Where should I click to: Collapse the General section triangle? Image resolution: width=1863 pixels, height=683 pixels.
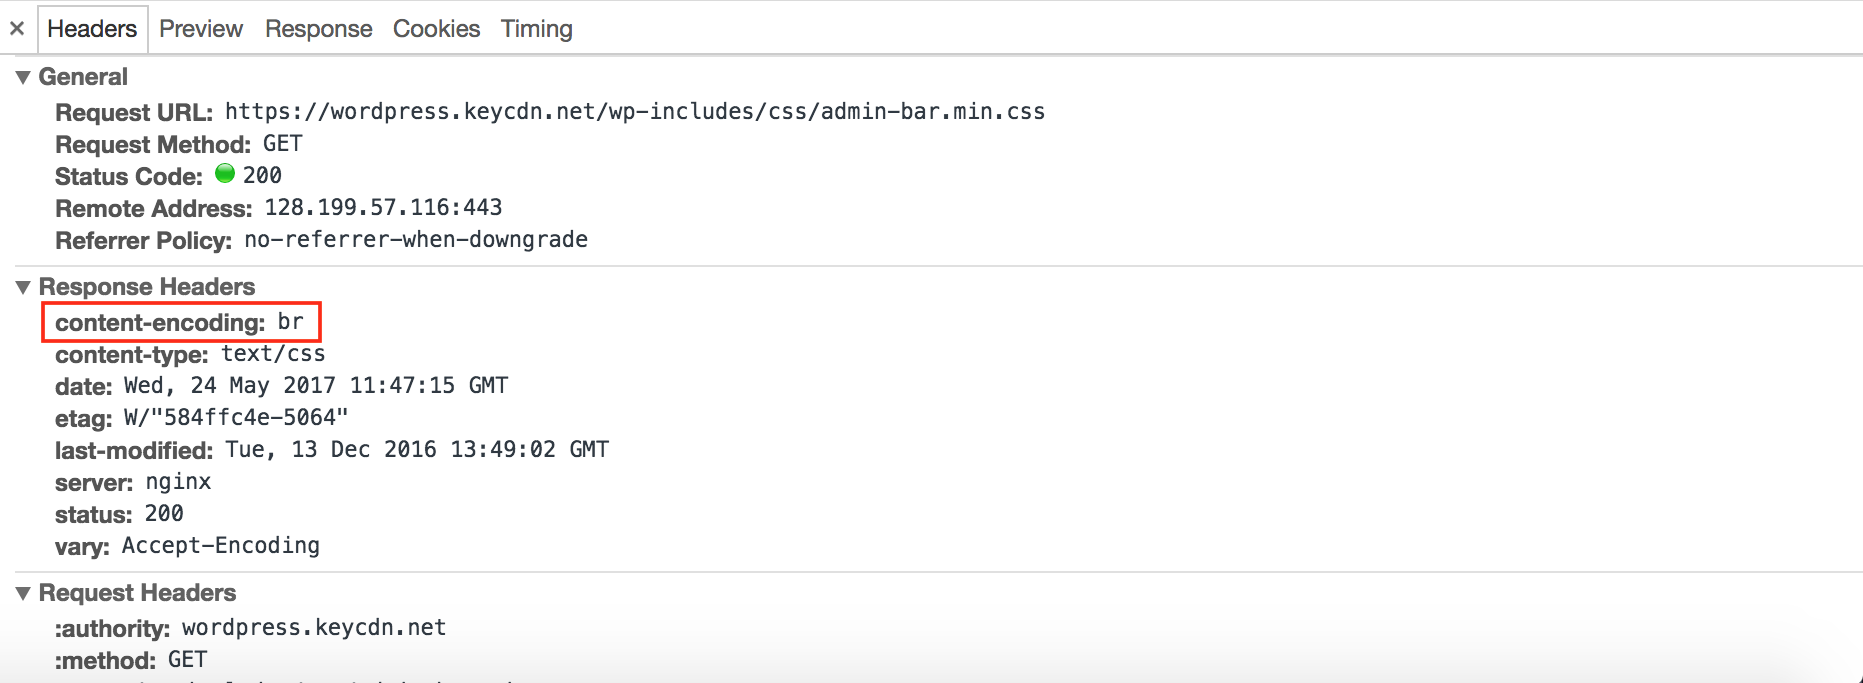pos(23,77)
